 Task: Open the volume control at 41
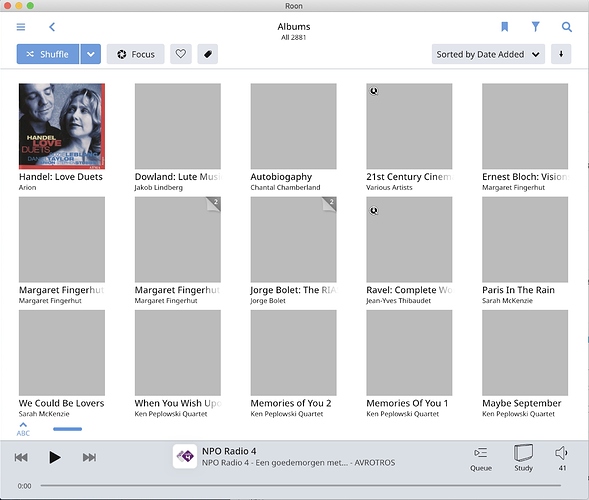click(562, 458)
